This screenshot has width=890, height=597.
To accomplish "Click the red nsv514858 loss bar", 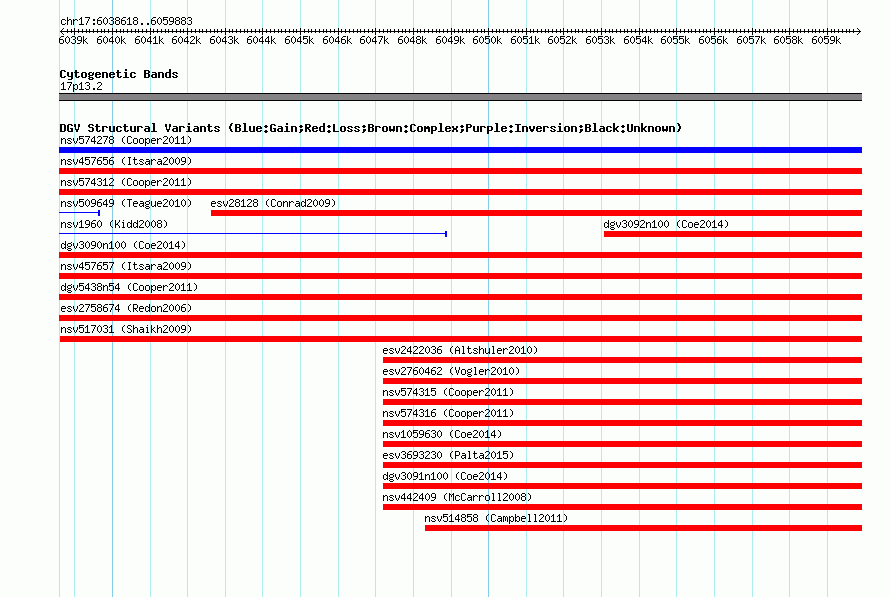I will (x=643, y=528).
